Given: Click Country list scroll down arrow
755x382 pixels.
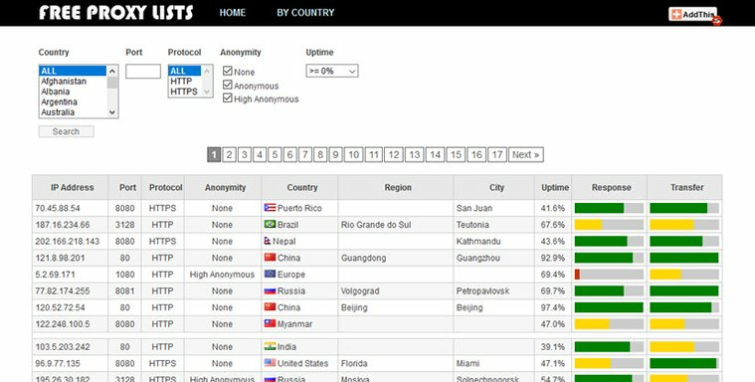Looking at the screenshot, I should coord(112,112).
